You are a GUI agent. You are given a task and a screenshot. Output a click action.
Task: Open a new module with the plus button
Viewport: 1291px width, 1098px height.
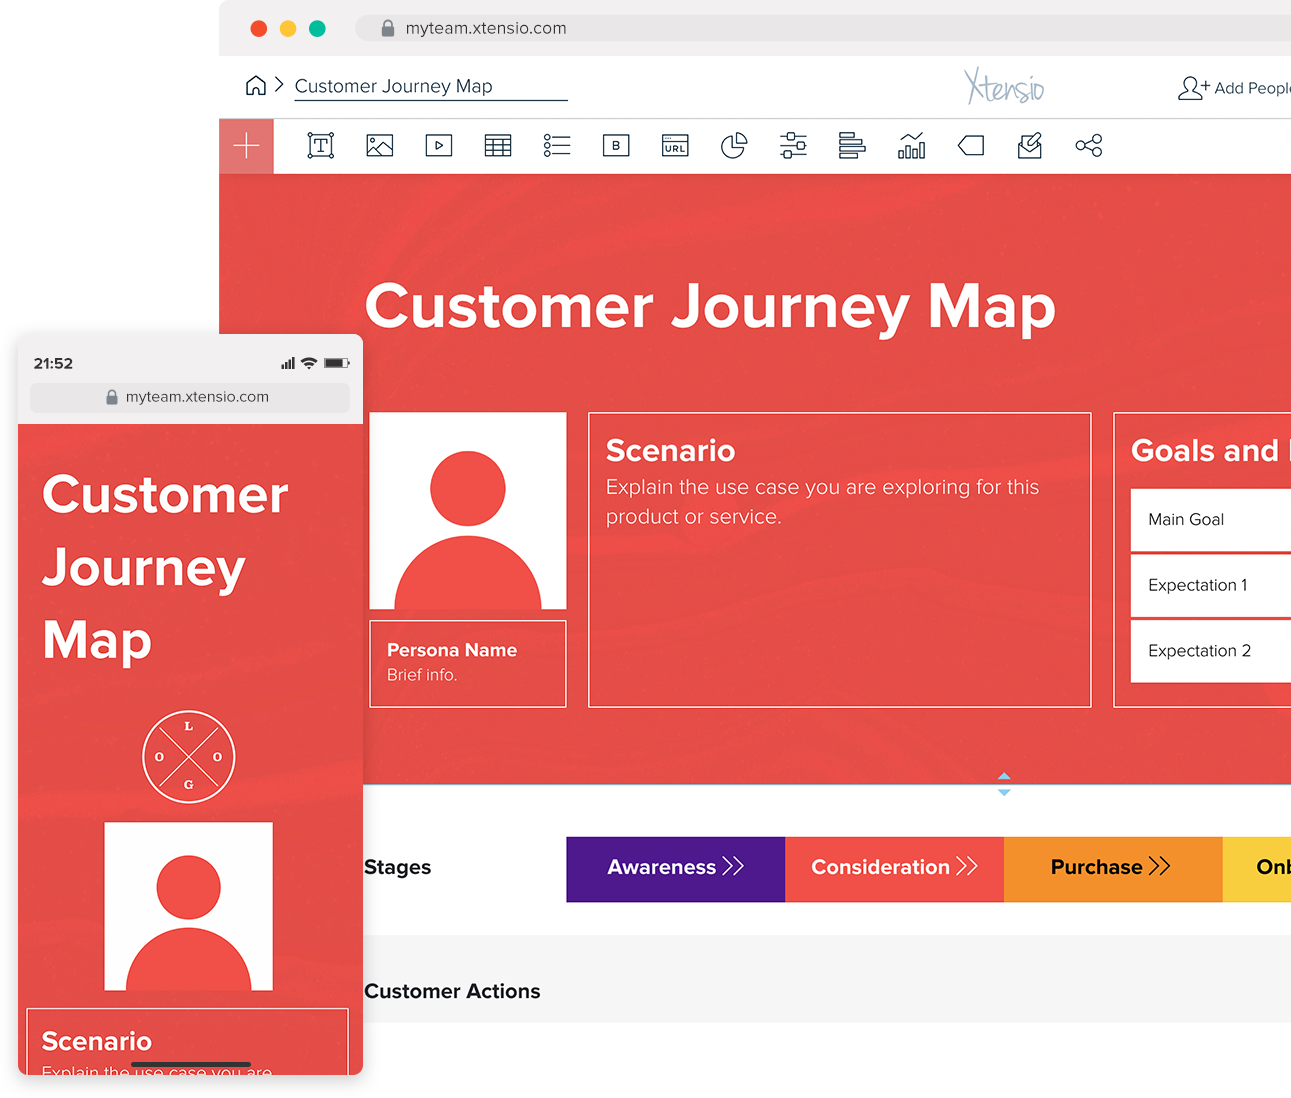click(x=246, y=145)
